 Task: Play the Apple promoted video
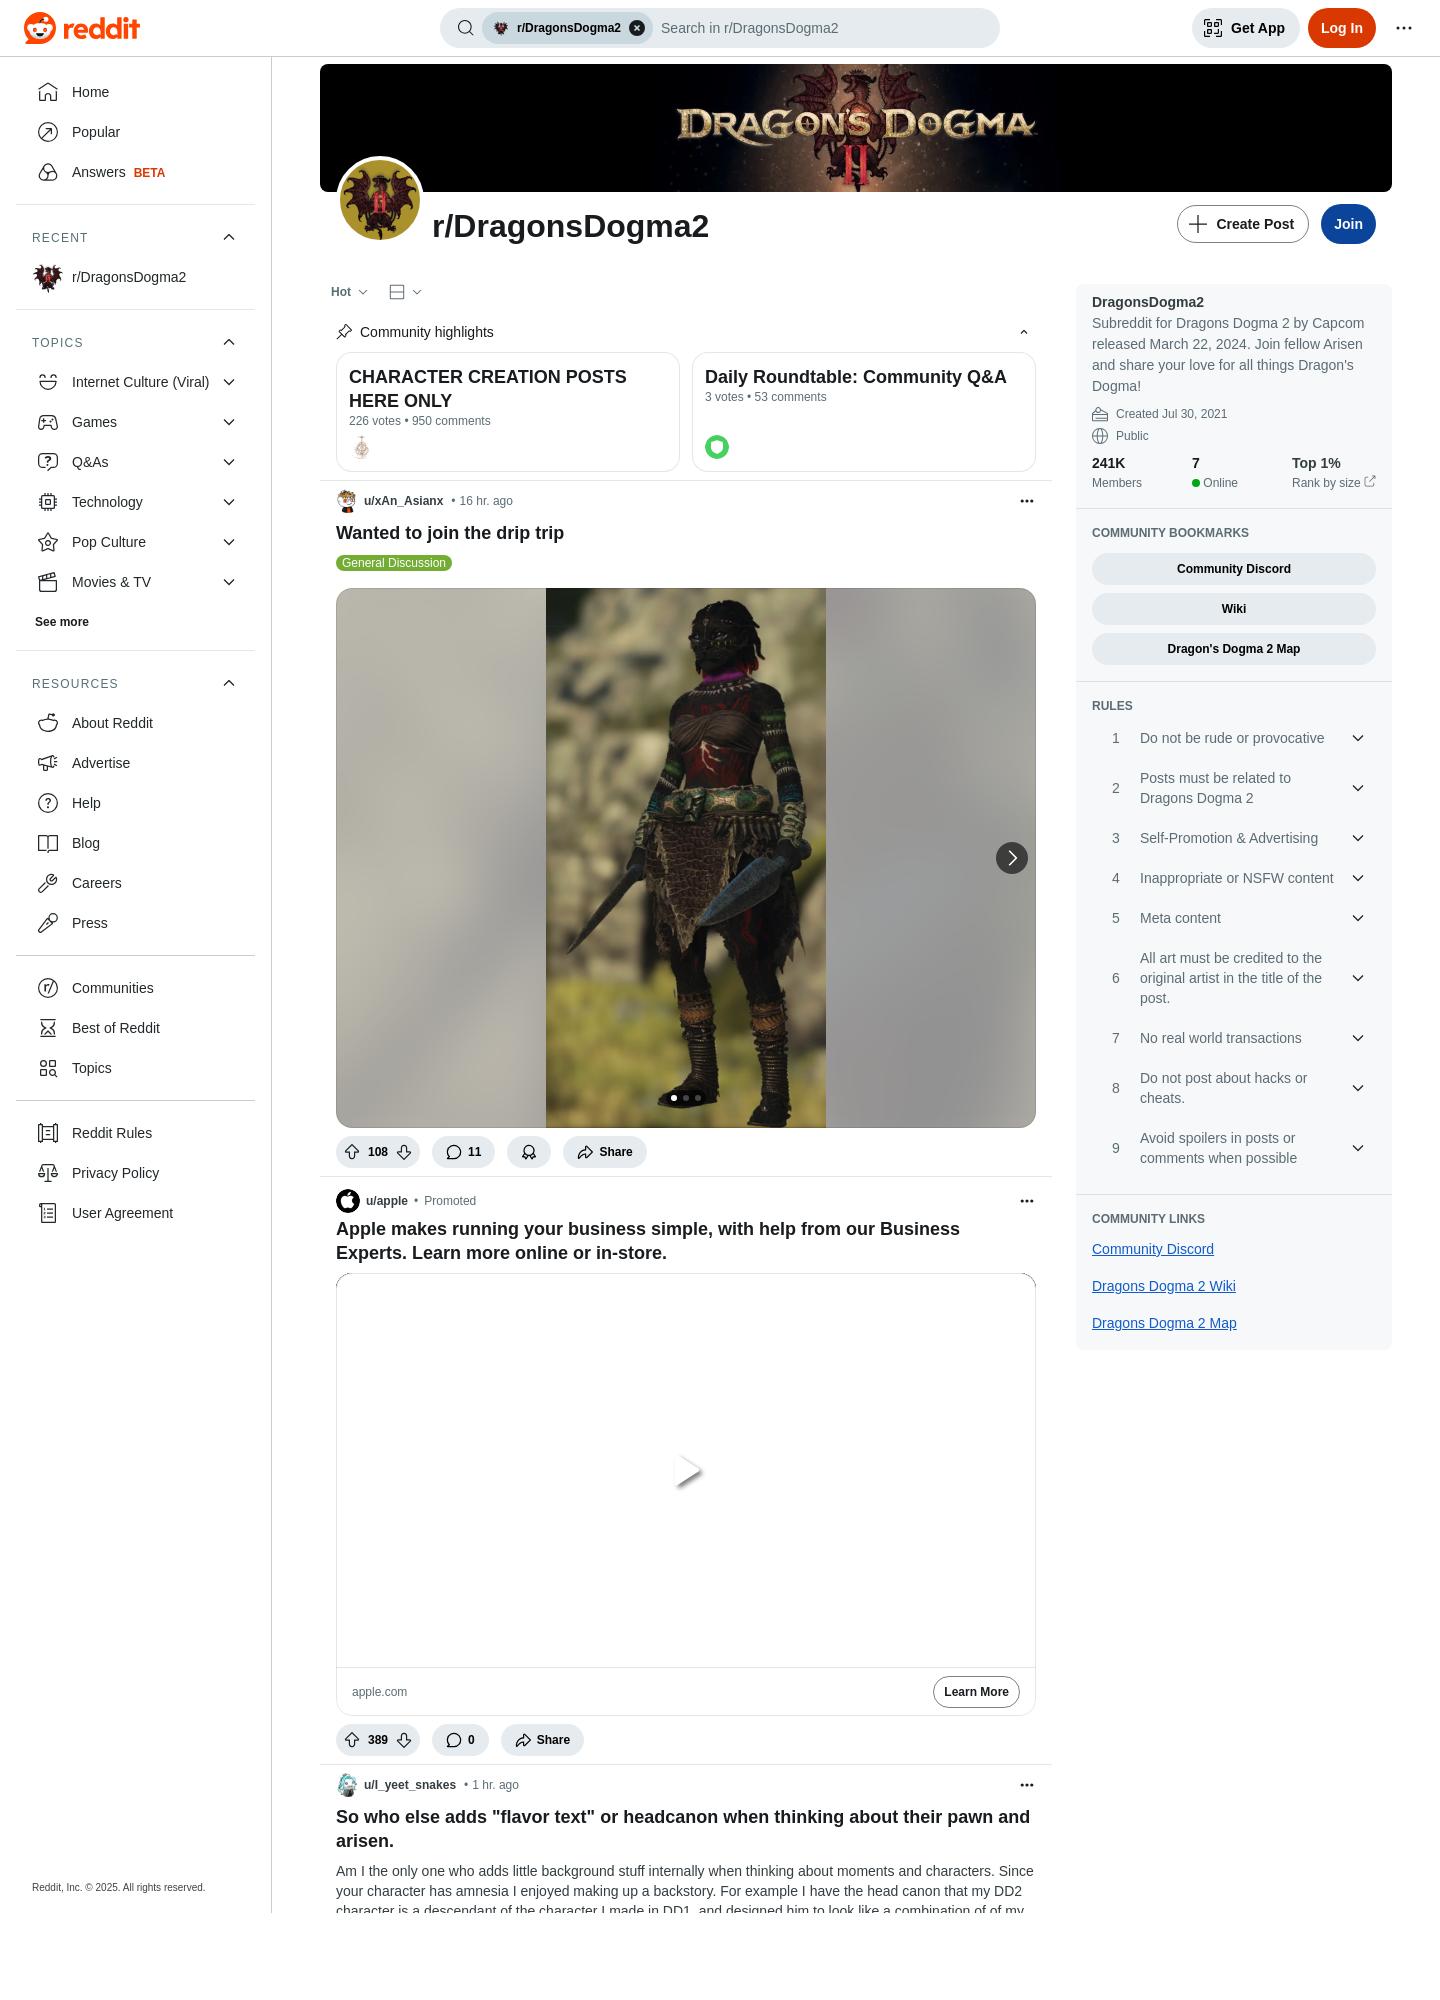687,1471
